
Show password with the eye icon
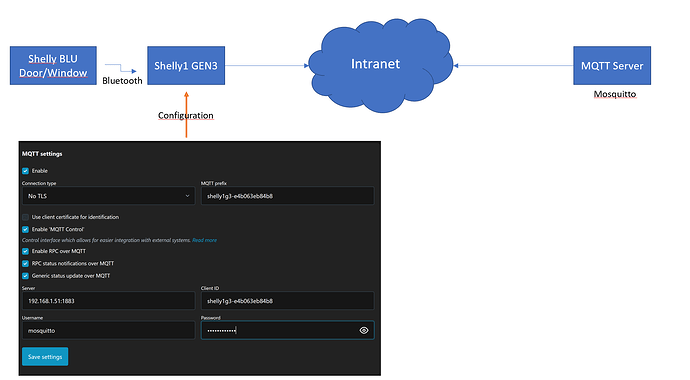(364, 330)
